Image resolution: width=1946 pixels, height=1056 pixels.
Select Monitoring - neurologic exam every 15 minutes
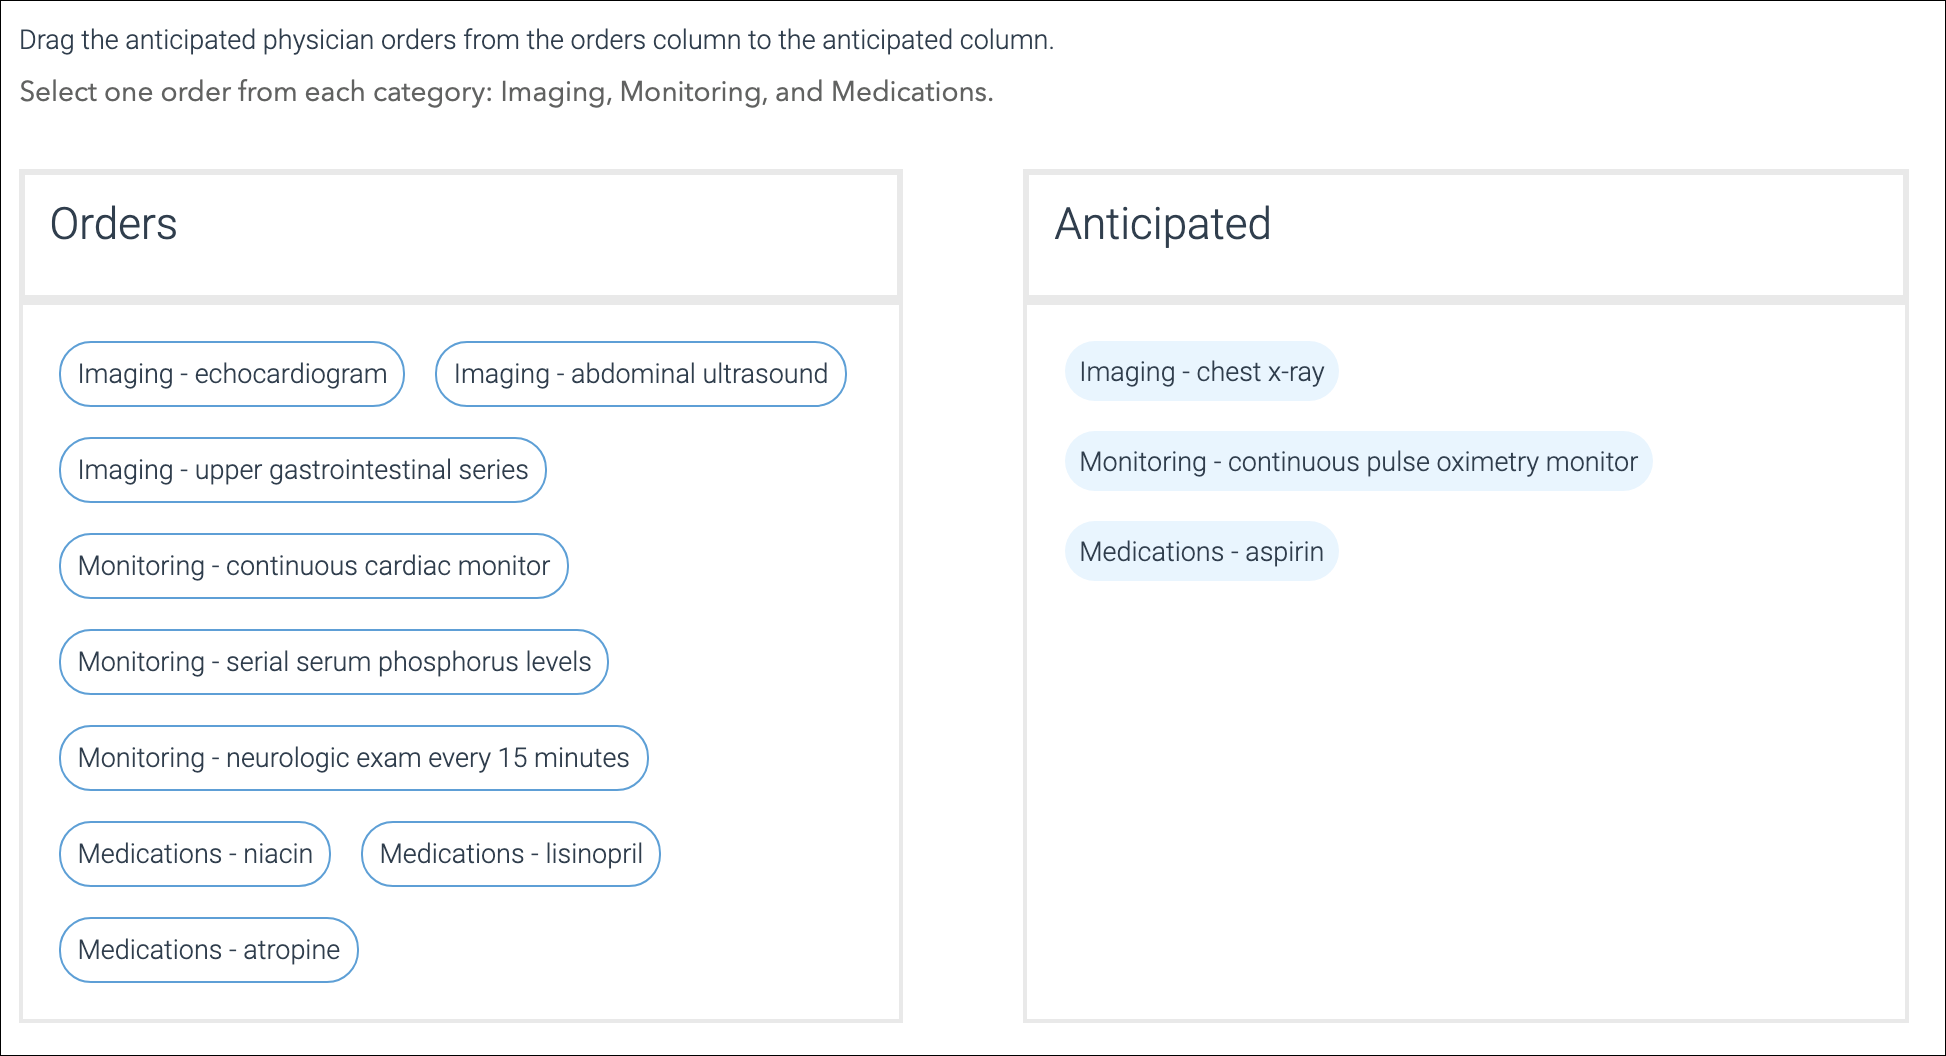click(x=354, y=758)
